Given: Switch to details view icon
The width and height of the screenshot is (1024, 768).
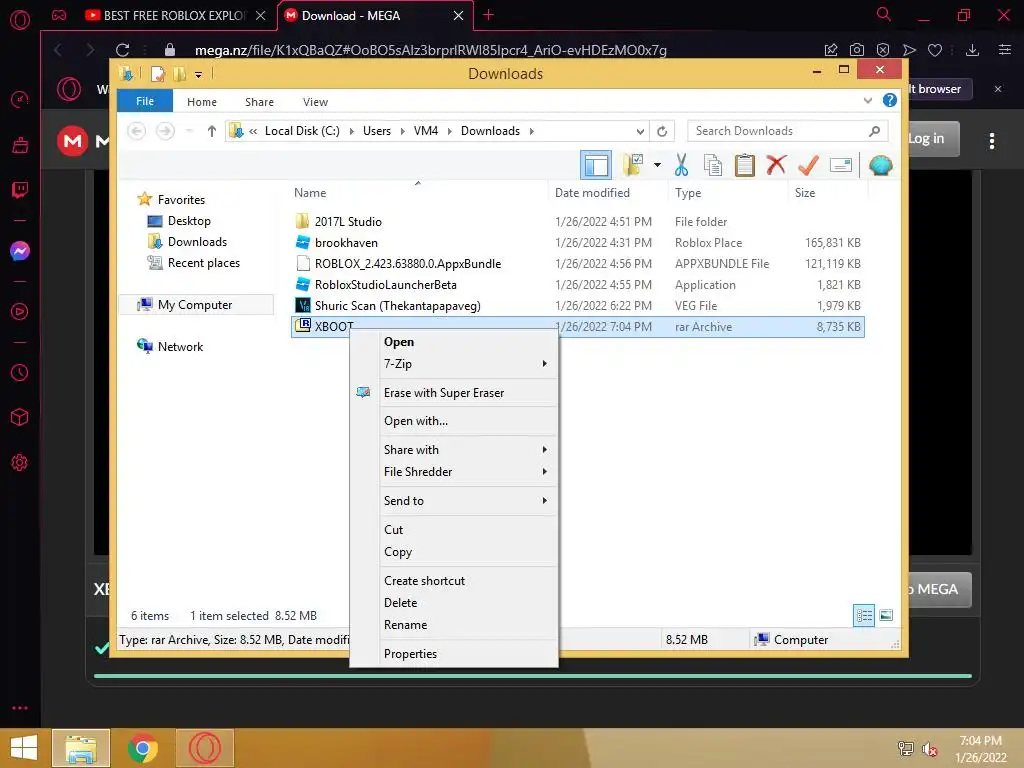Looking at the screenshot, I should point(864,615).
